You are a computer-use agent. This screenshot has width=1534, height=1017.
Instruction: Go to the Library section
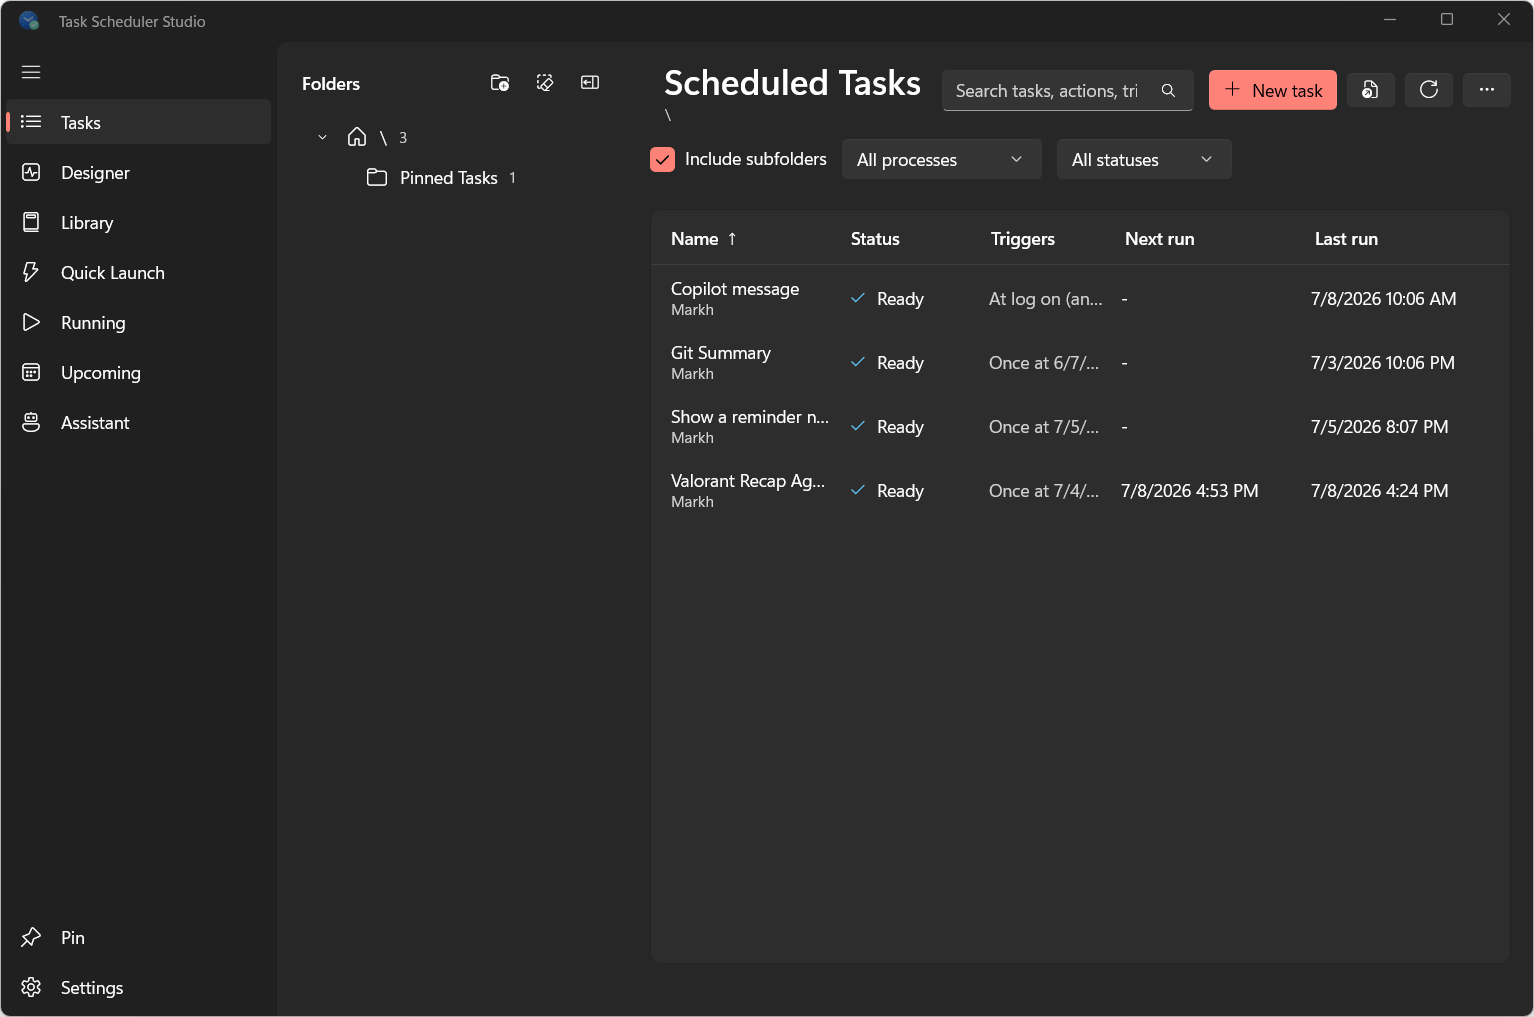pos(139,222)
